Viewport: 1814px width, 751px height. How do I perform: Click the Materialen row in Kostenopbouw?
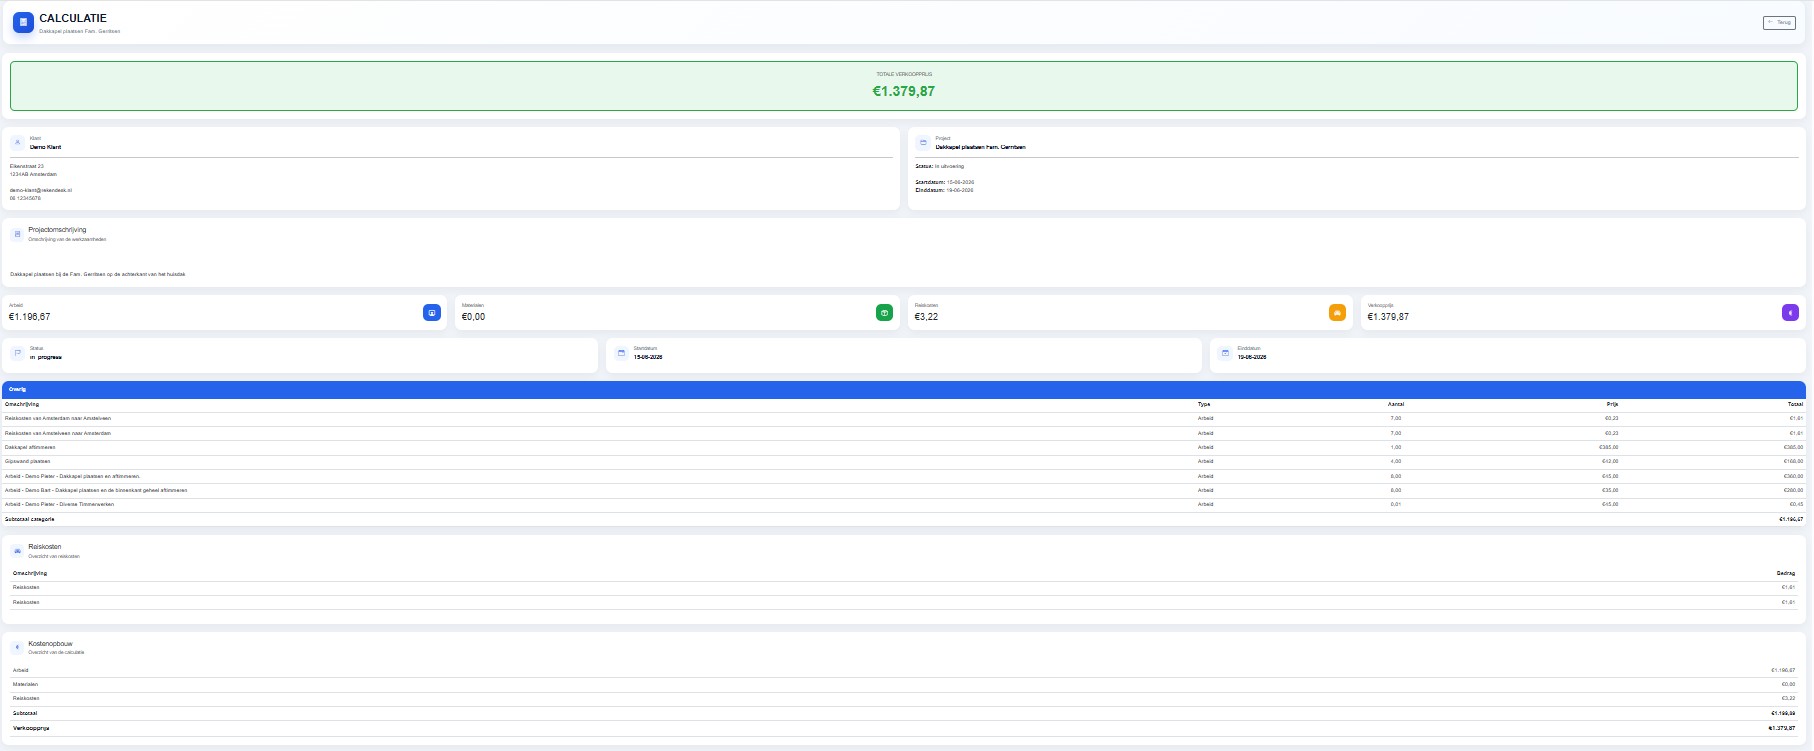pyautogui.click(x=904, y=684)
